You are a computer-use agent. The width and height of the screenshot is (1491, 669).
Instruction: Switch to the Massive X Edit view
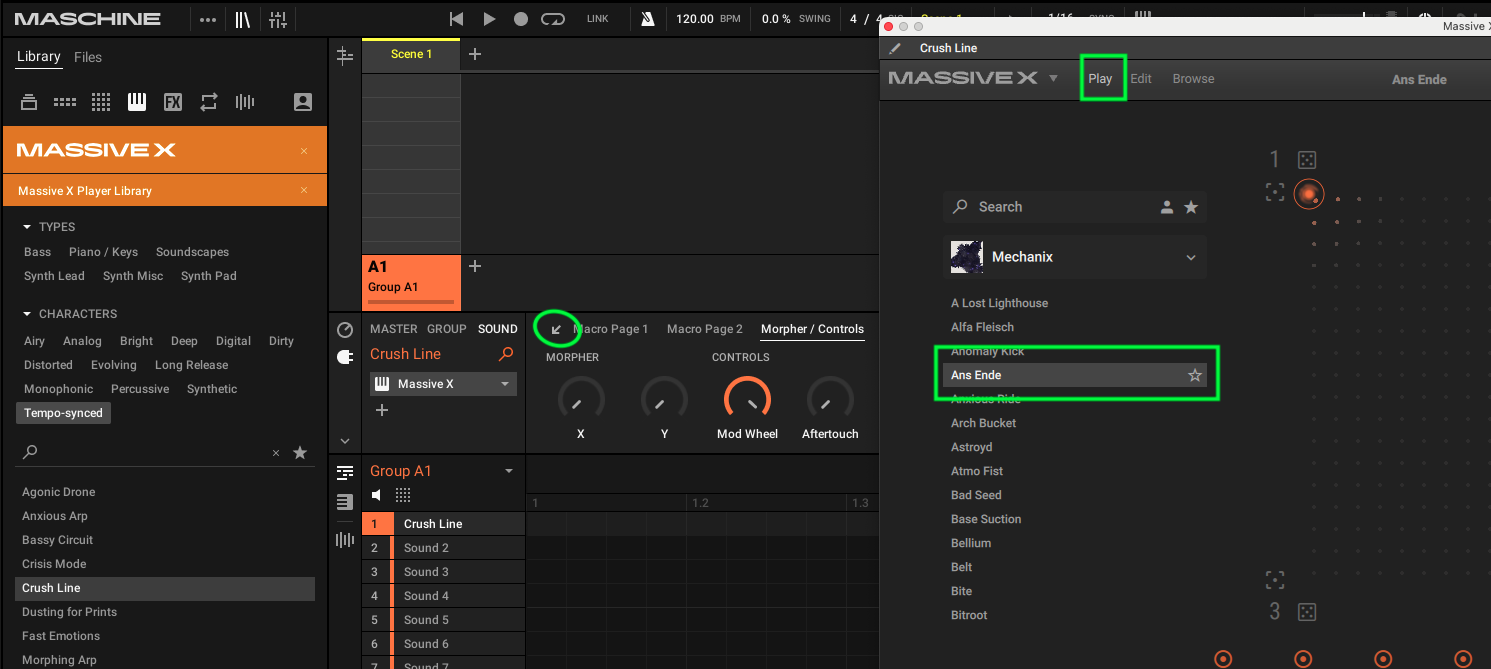point(1141,79)
